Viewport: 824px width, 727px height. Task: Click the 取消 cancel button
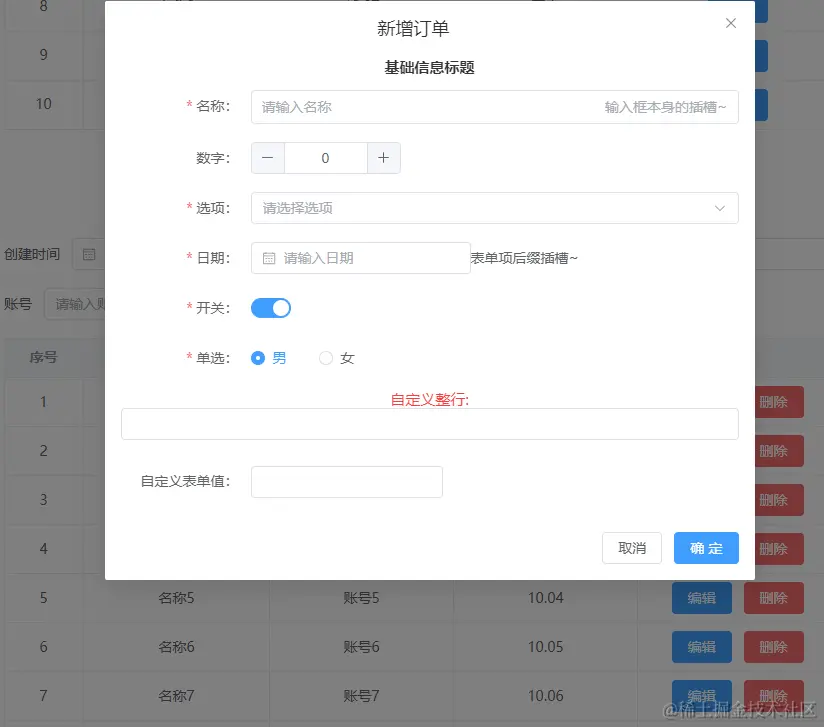631,548
